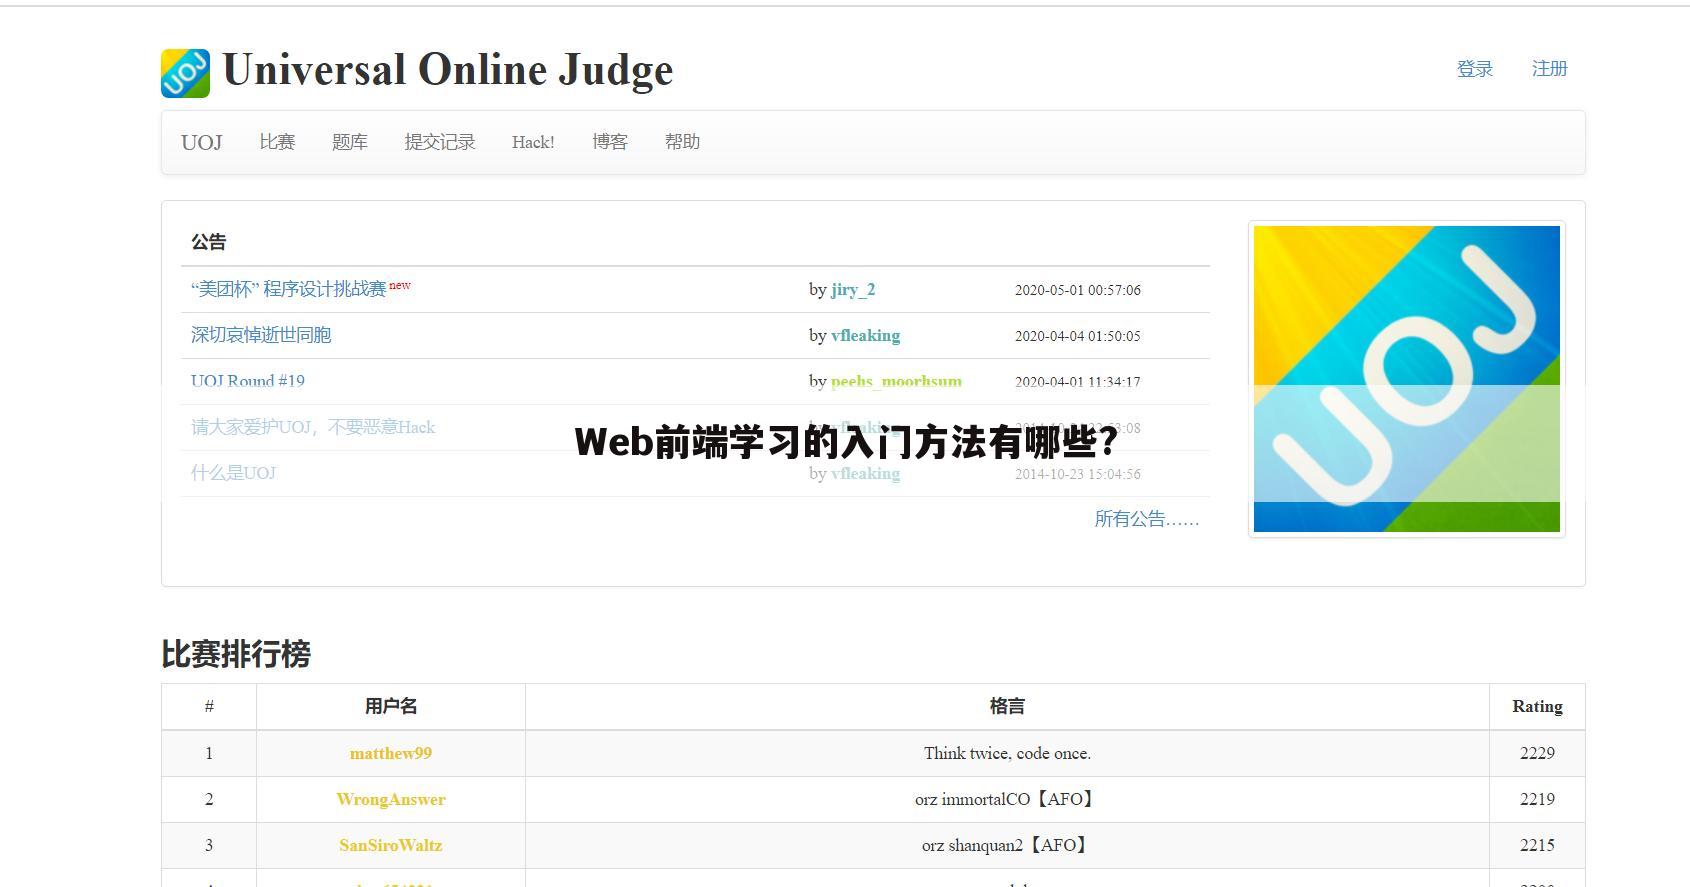Click the 格言 column header

click(x=1007, y=707)
